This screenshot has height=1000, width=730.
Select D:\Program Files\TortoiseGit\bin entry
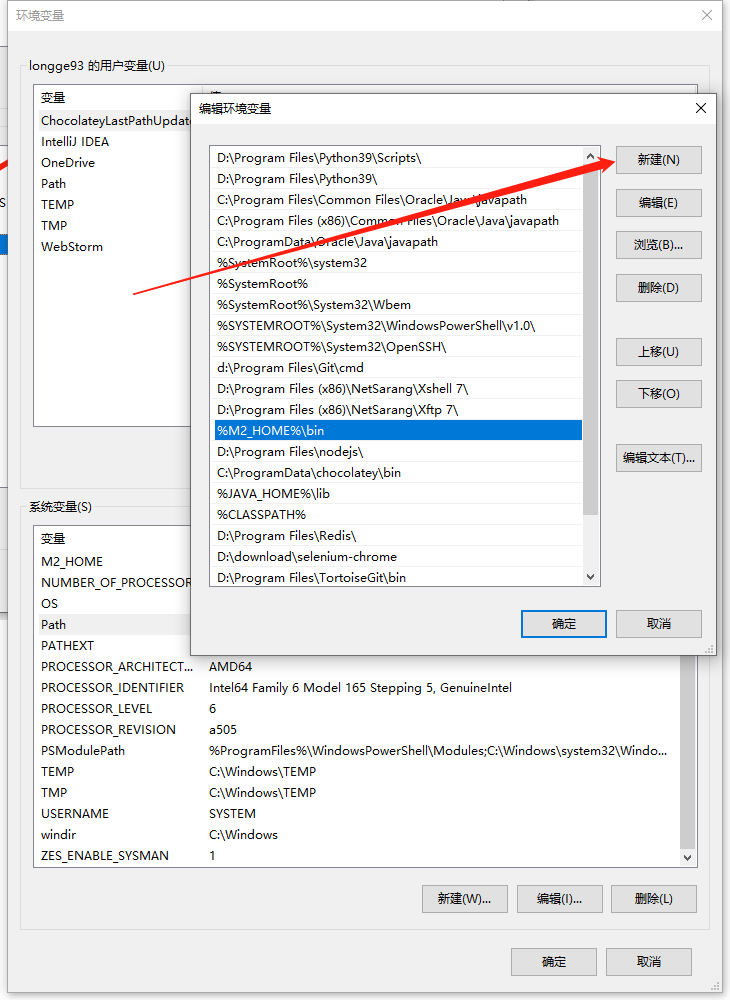point(398,578)
